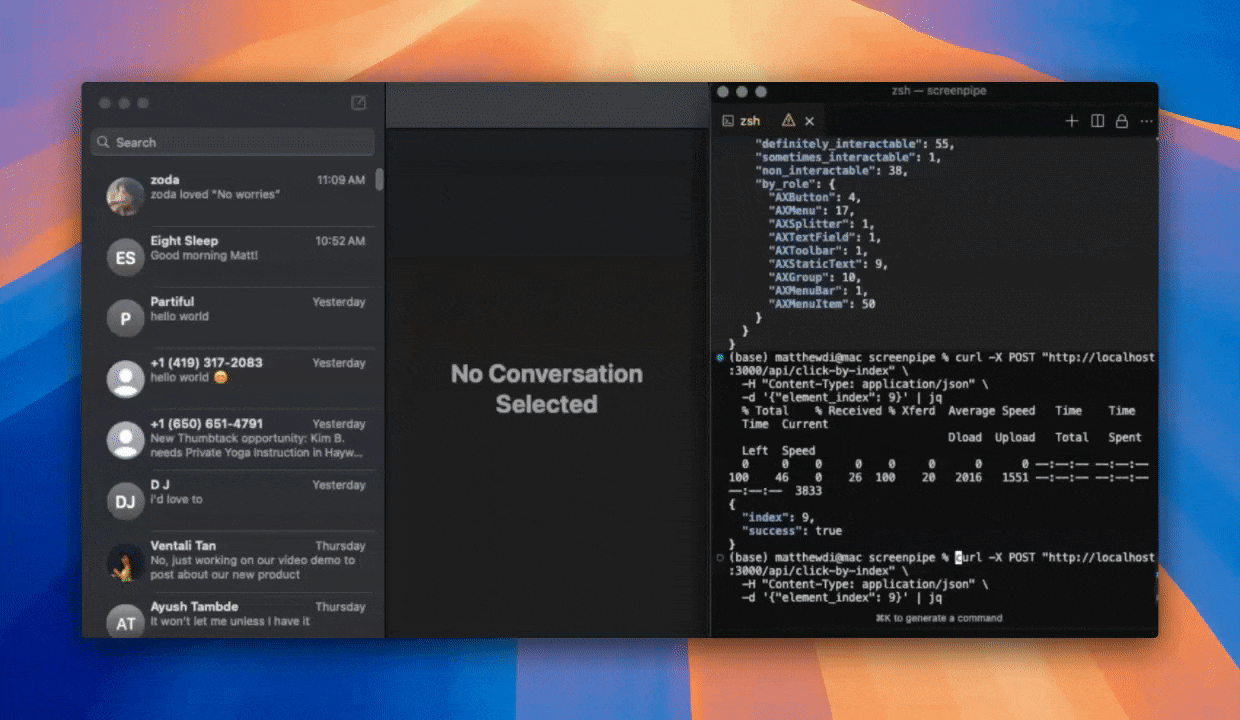Click the lock icon in the terminal toolbar
The image size is (1240, 720).
point(1121,120)
